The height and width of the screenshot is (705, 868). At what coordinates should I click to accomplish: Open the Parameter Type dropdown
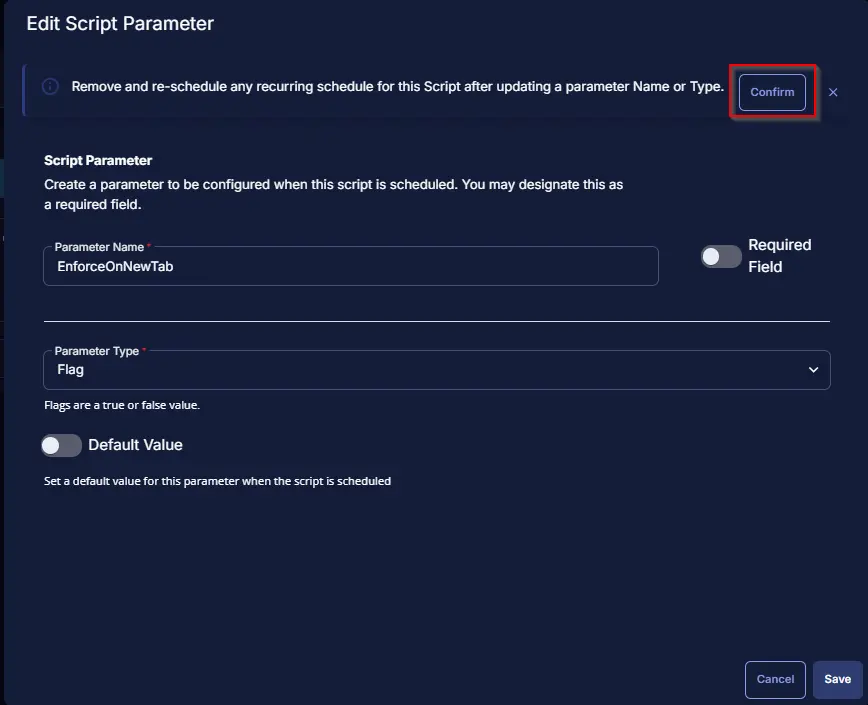pos(437,370)
